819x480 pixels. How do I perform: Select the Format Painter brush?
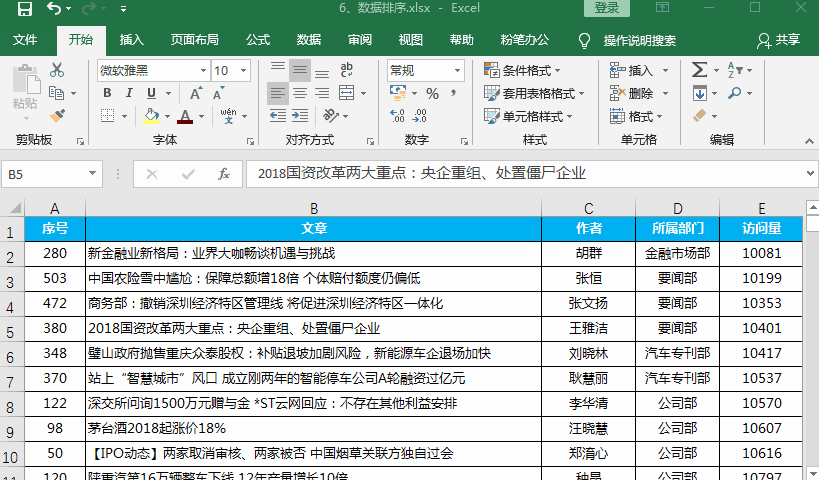[57, 116]
